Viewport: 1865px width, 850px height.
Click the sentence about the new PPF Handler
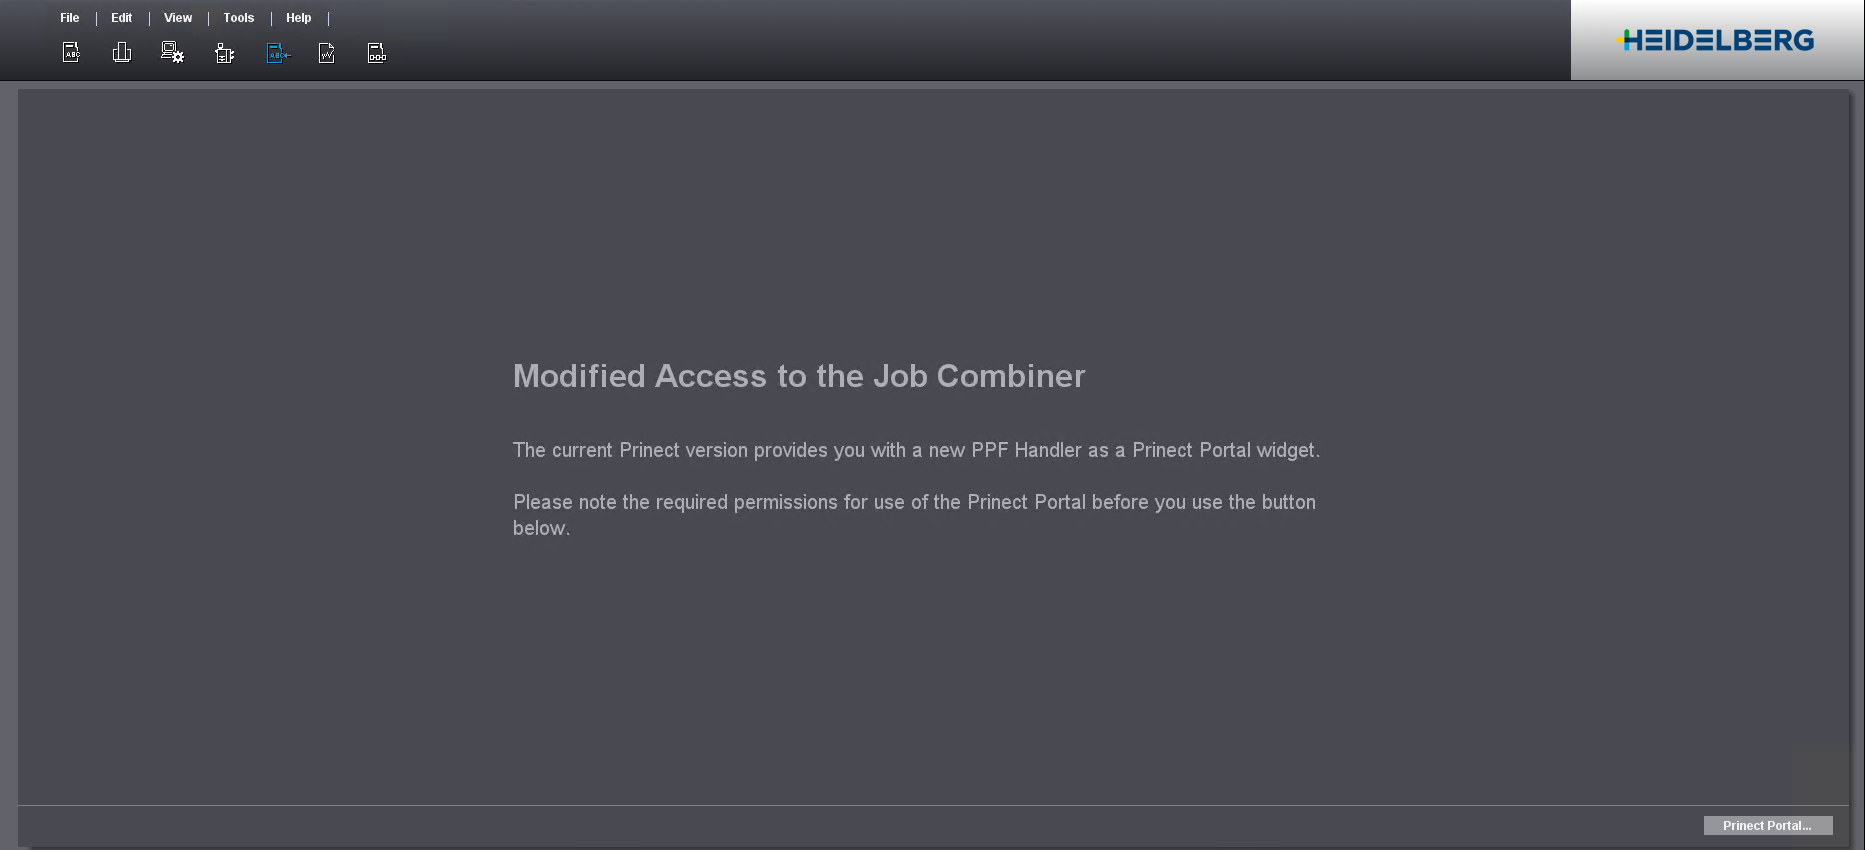coord(915,450)
